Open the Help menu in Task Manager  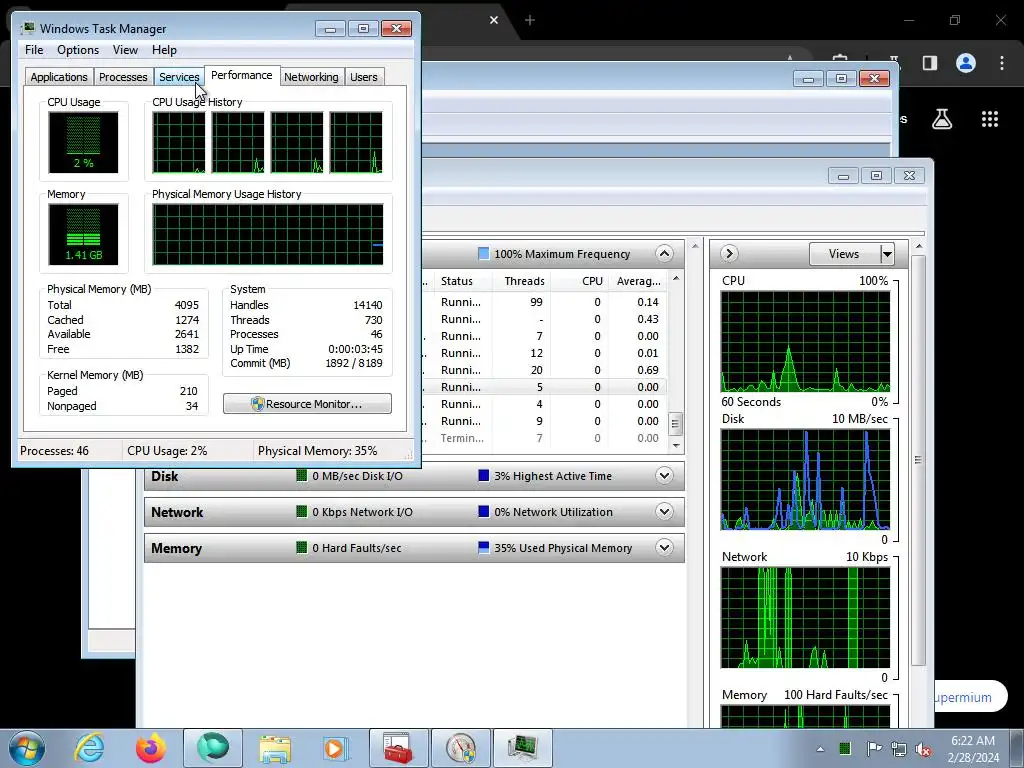coord(164,50)
